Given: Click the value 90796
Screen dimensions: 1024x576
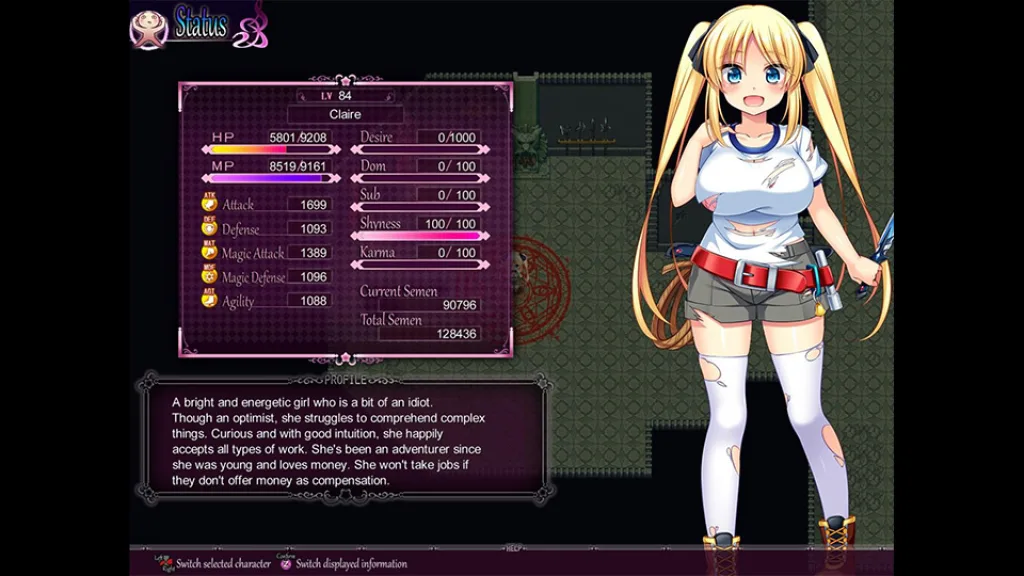Looking at the screenshot, I should (460, 305).
